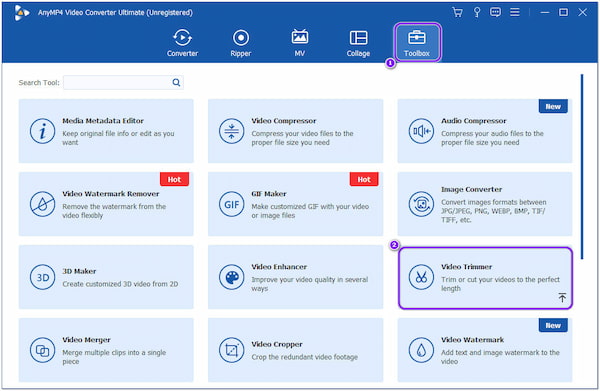Screen dimensions: 600x391
Task: Switch to the Converter tab
Action: coord(182,43)
